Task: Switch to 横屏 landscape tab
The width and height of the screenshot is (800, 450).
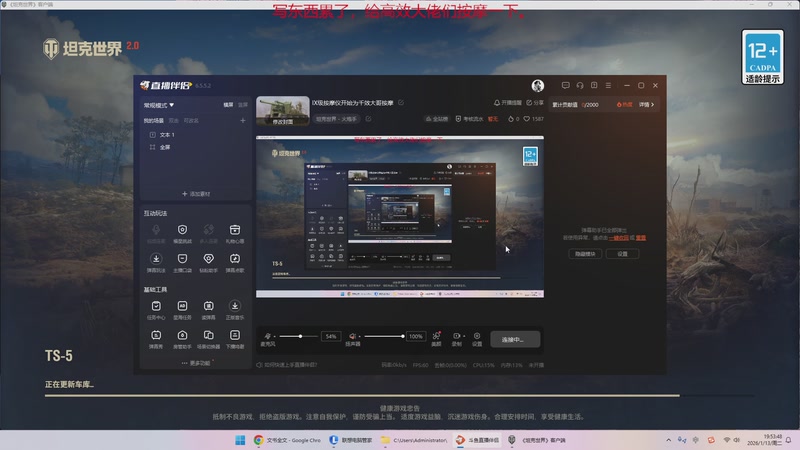Action: pyautogui.click(x=228, y=105)
